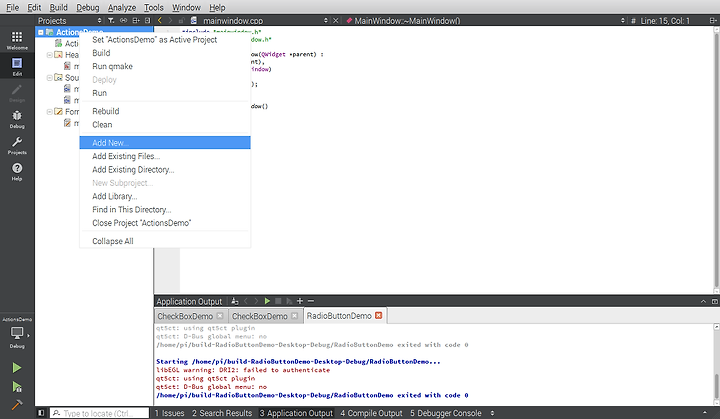Select Add New... menu entry
The width and height of the screenshot is (720, 419).
[x=165, y=142]
